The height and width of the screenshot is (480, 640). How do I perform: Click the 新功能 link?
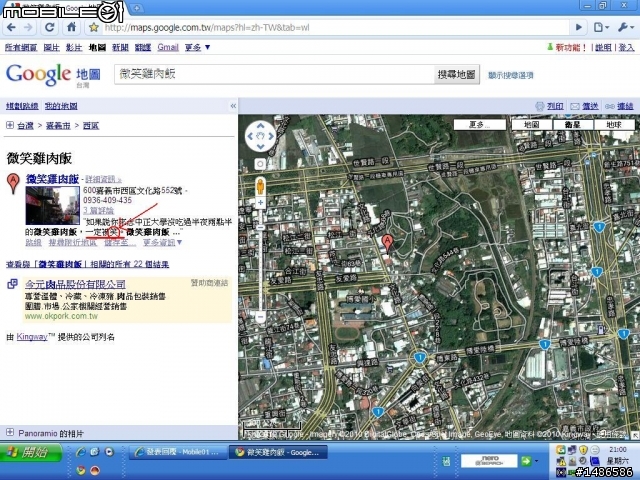point(571,47)
